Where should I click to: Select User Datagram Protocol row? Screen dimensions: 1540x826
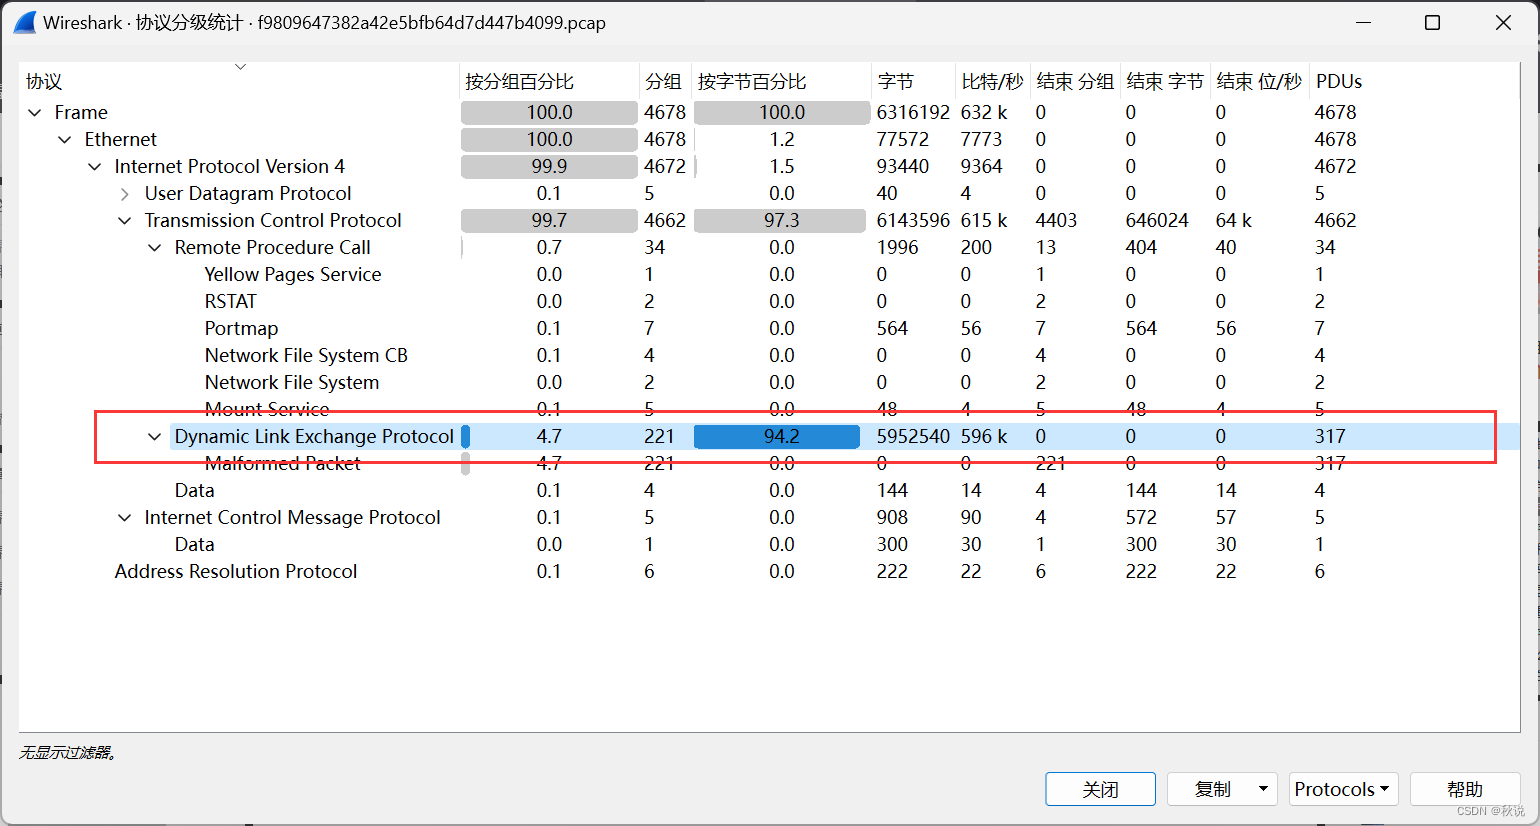tap(769, 194)
